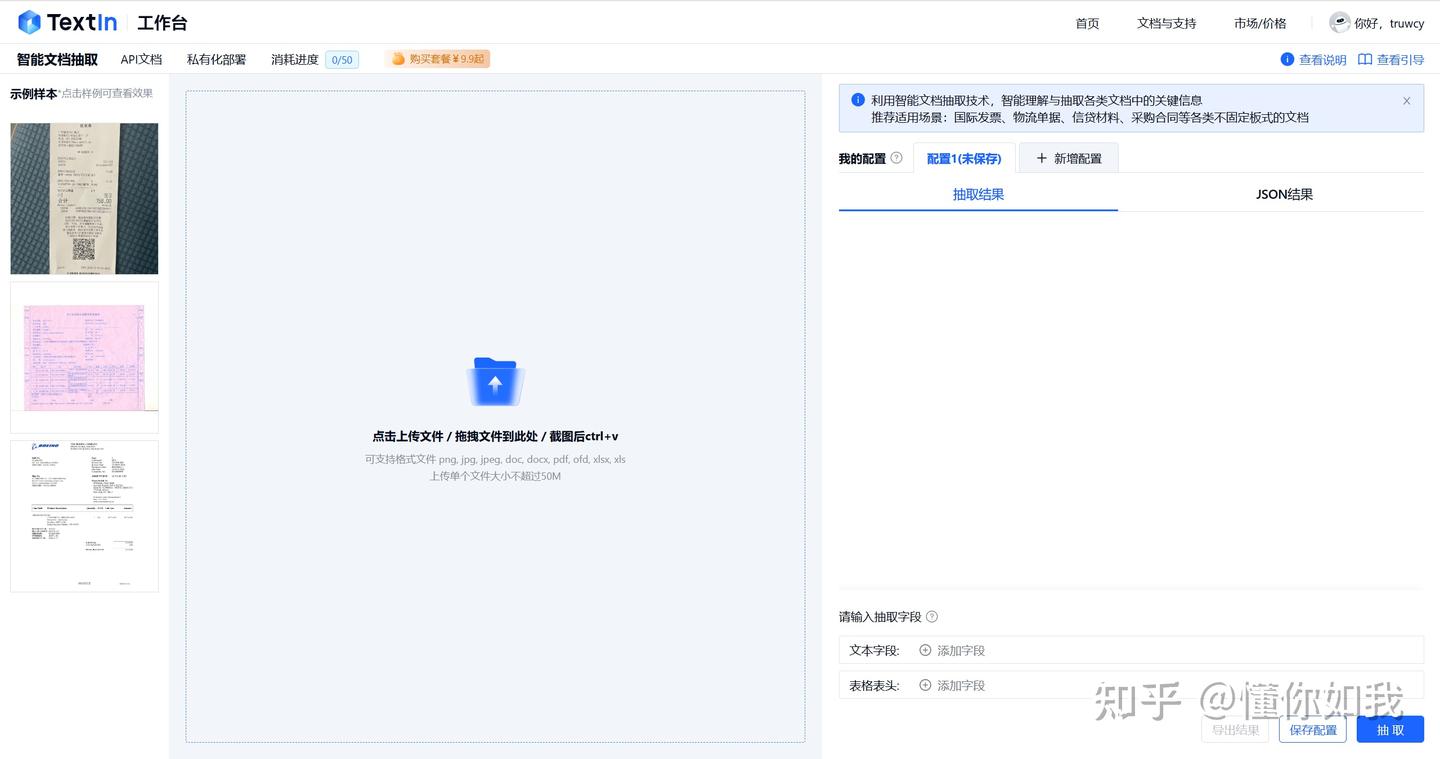The width and height of the screenshot is (1440, 759).
Task: Switch to the JSON结果 tab
Action: click(1283, 194)
